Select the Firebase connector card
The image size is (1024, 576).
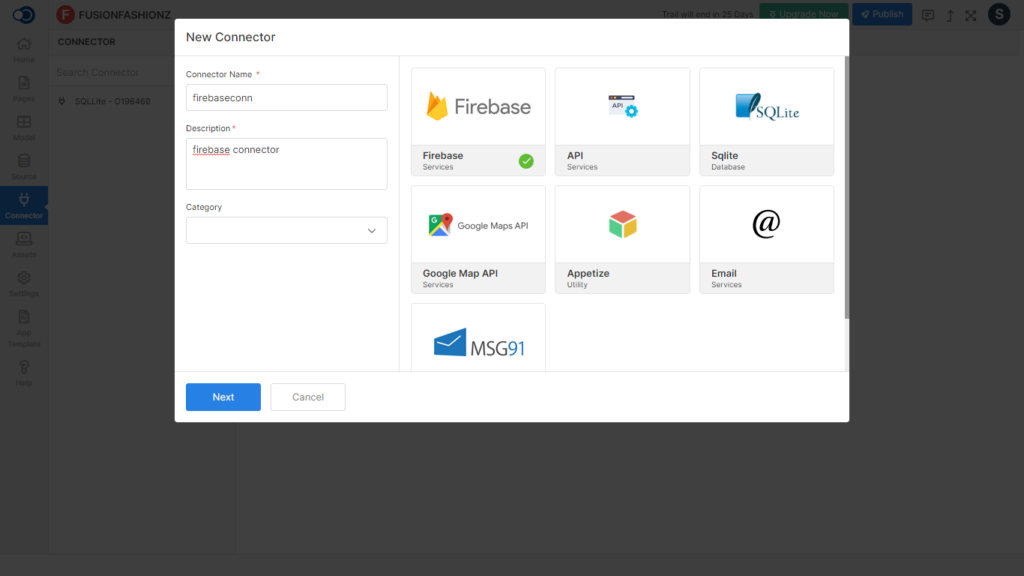478,121
